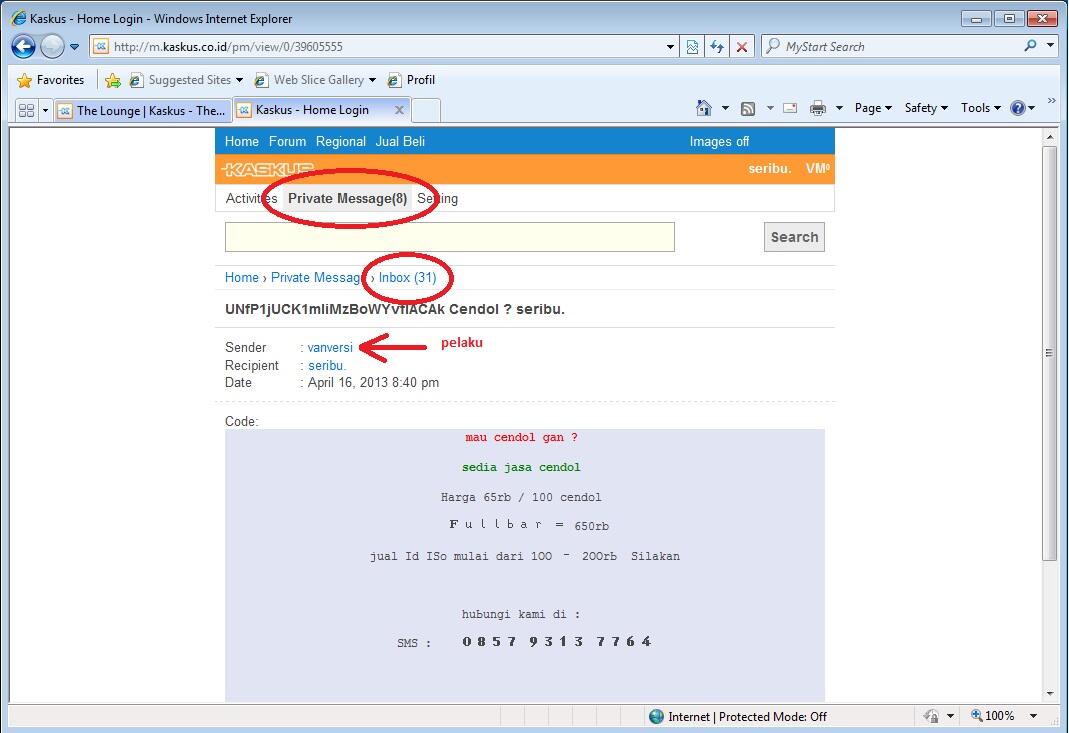1069x733 pixels.
Task: Open the Favorites star button
Action: click(x=50, y=80)
